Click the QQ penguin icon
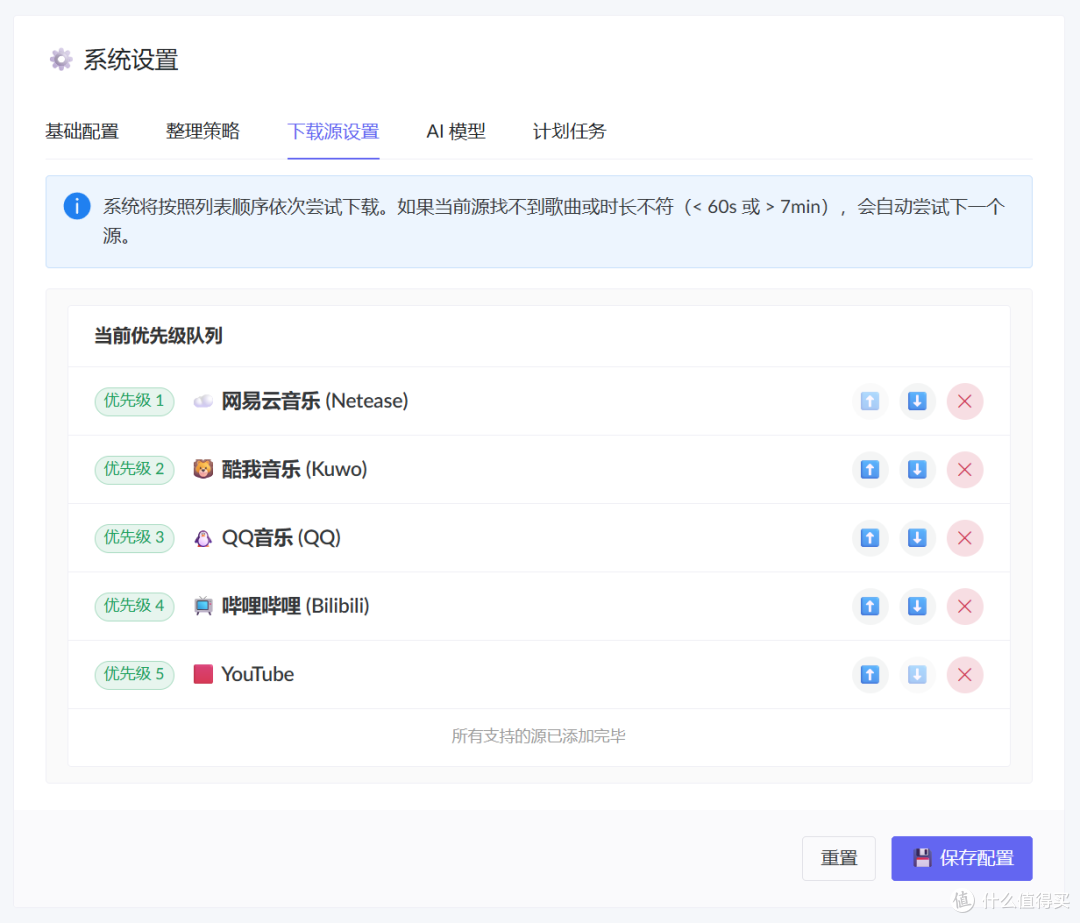1080x923 pixels. (x=203, y=538)
